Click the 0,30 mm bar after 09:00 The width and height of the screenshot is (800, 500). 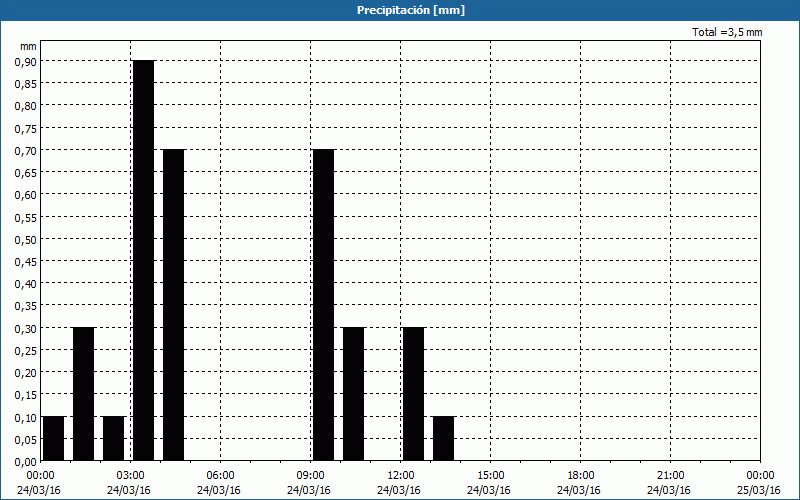click(x=354, y=394)
